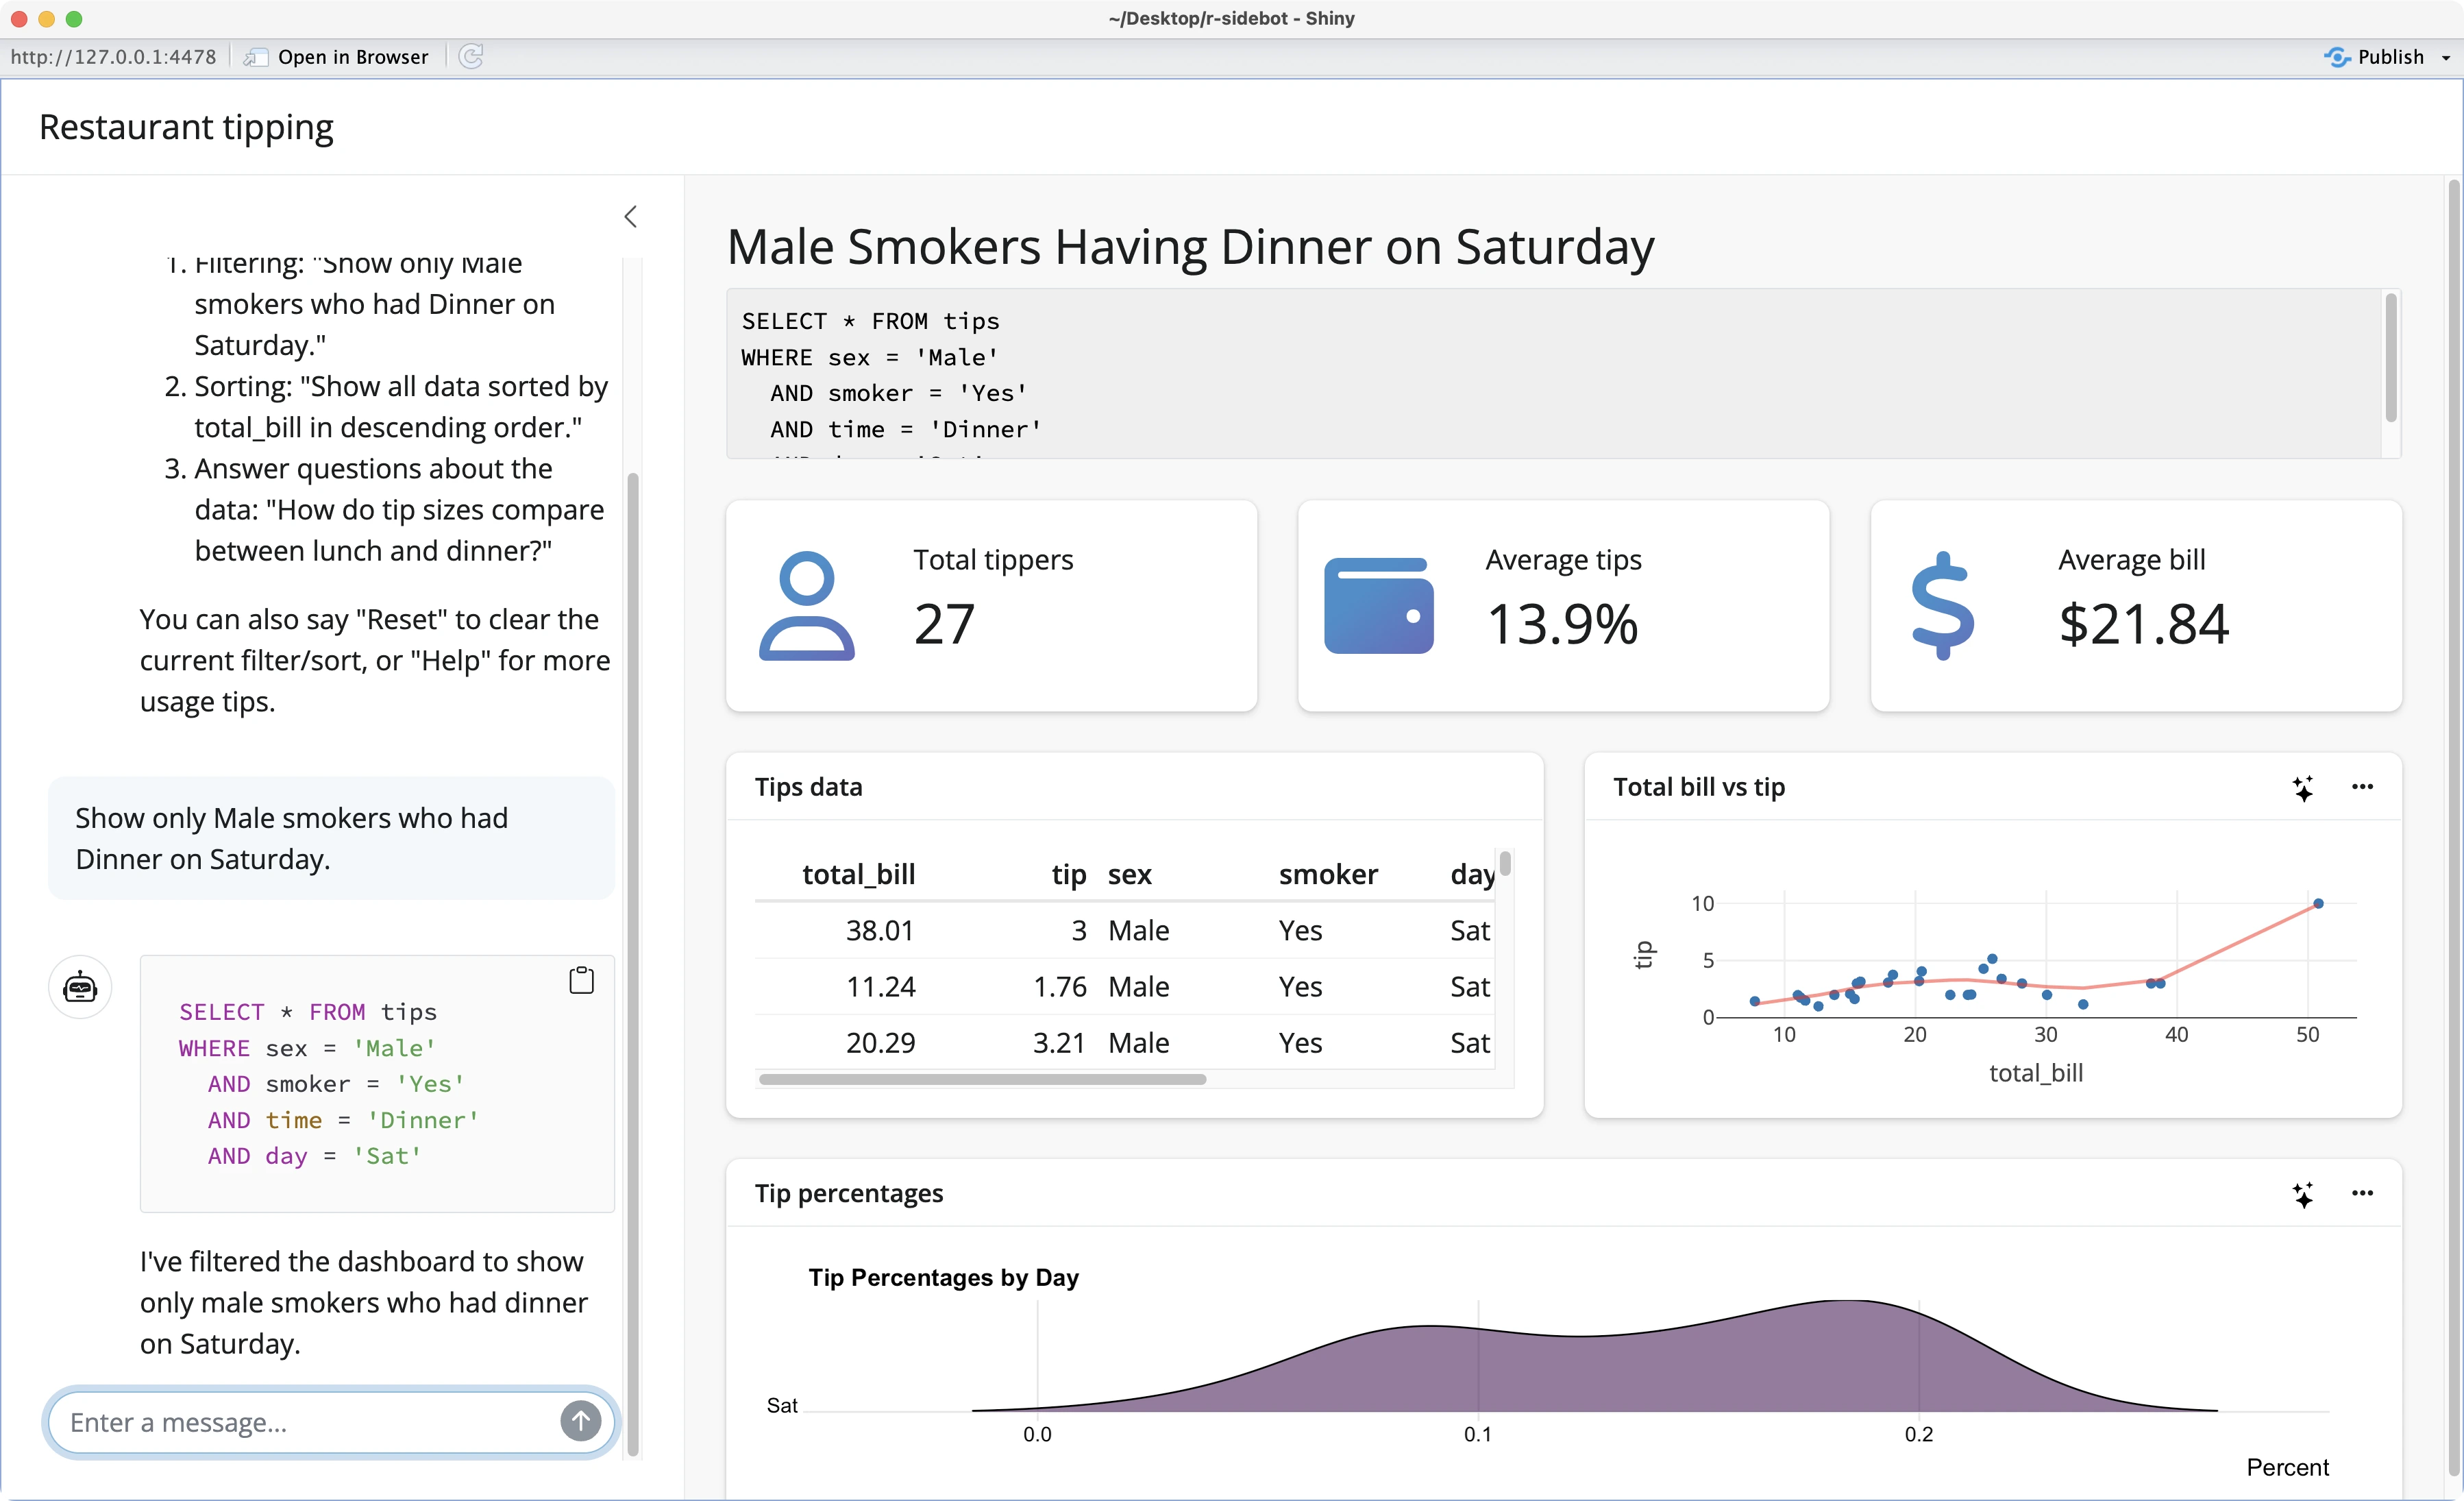Click the Total bill vs tip card title

(1698, 787)
